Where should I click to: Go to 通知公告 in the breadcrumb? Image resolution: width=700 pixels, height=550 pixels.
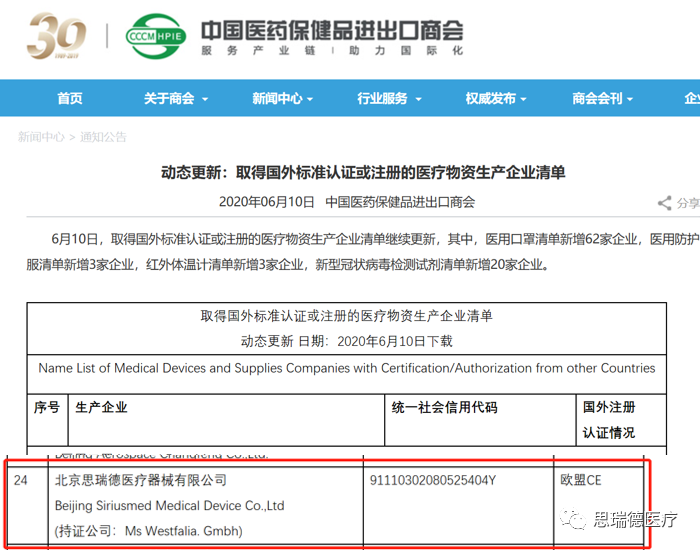(x=103, y=137)
